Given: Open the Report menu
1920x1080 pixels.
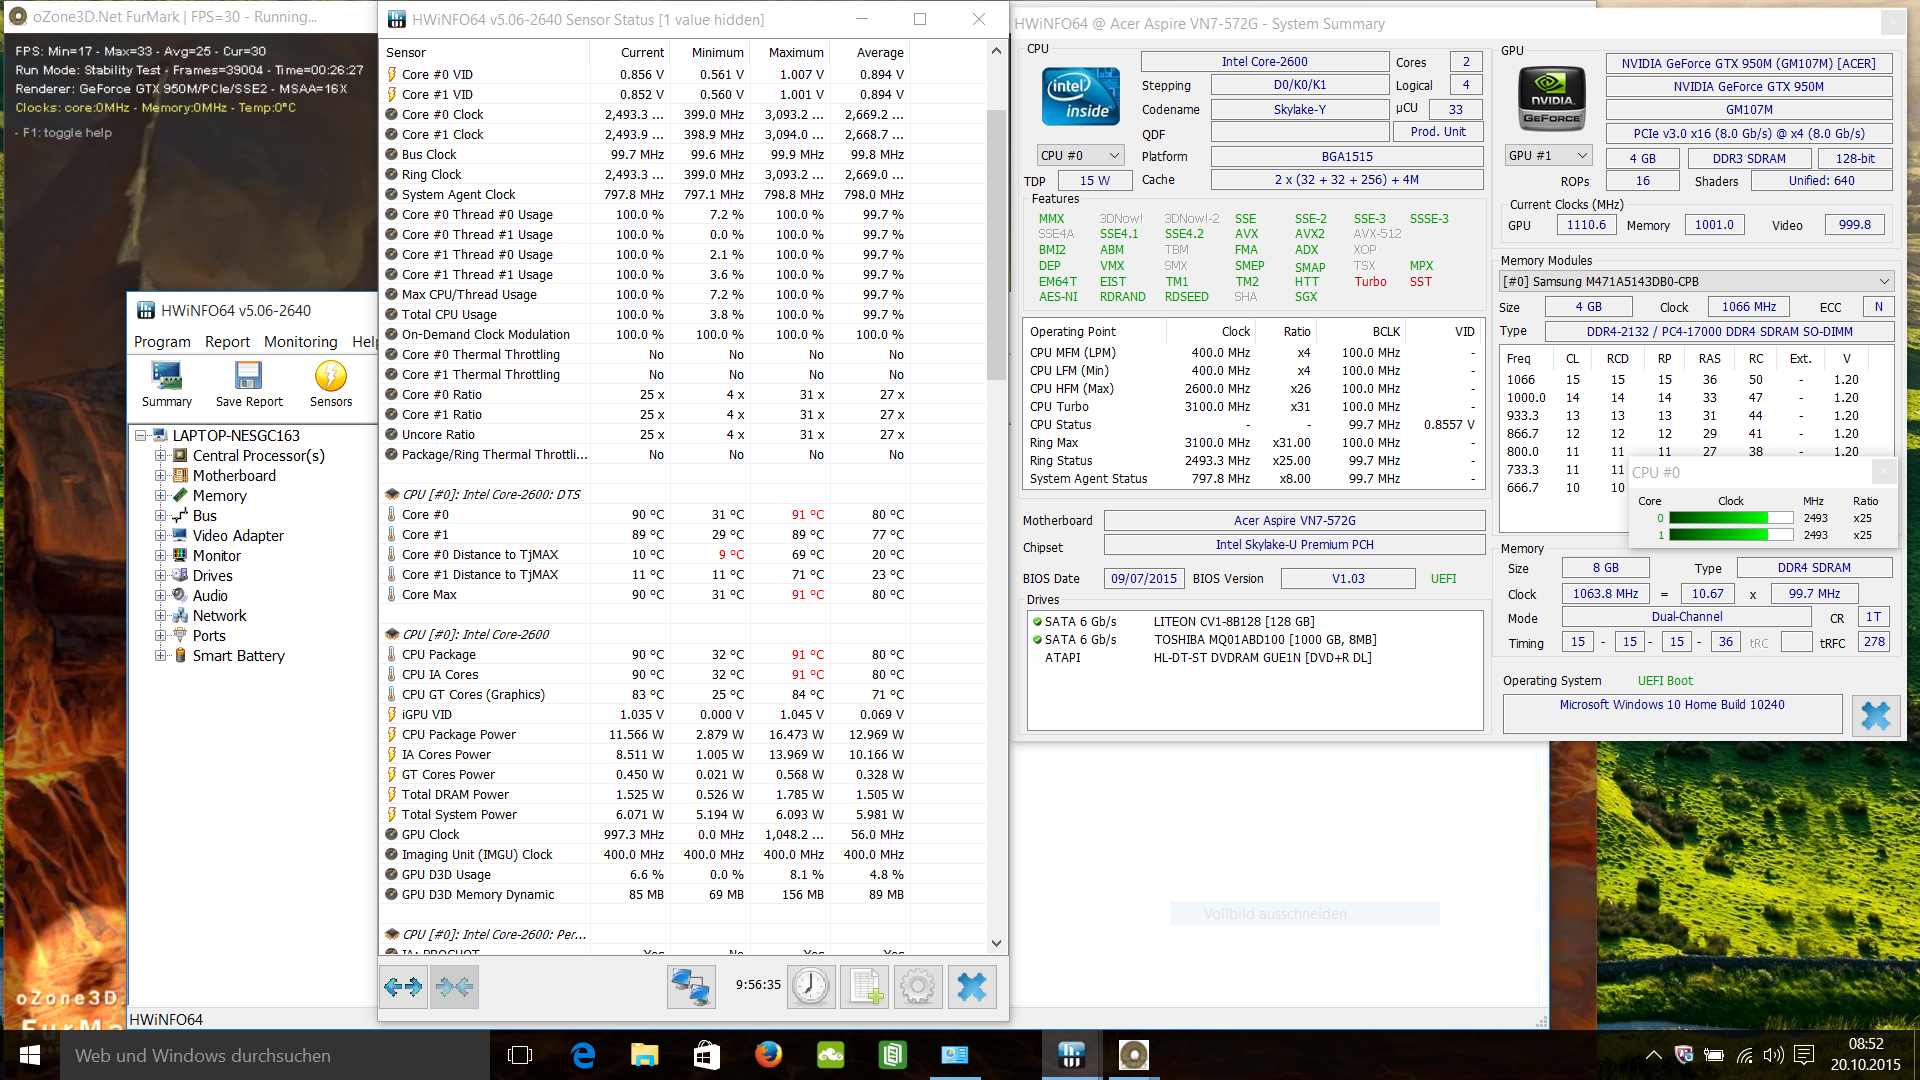Looking at the screenshot, I should [x=227, y=342].
